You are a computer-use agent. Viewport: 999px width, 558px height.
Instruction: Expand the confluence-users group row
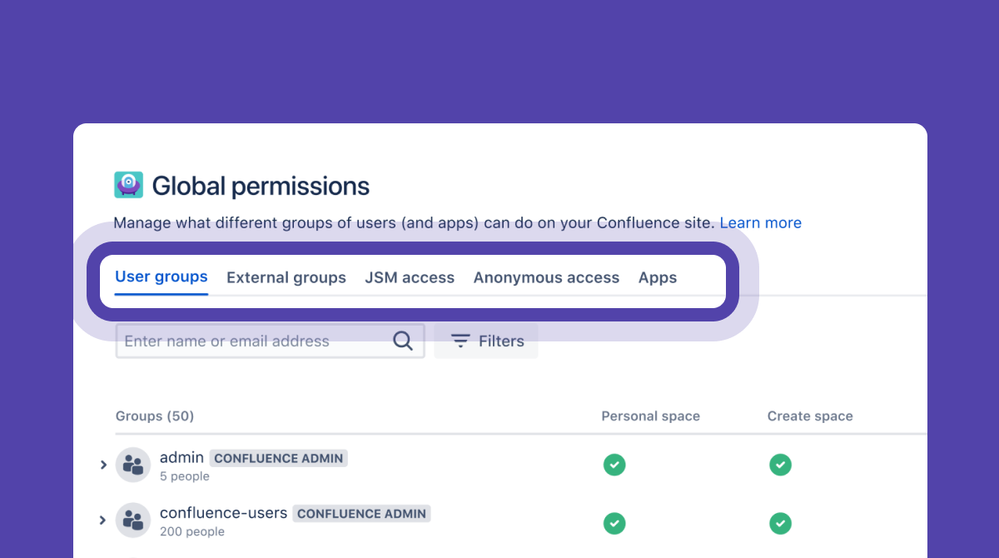point(103,520)
